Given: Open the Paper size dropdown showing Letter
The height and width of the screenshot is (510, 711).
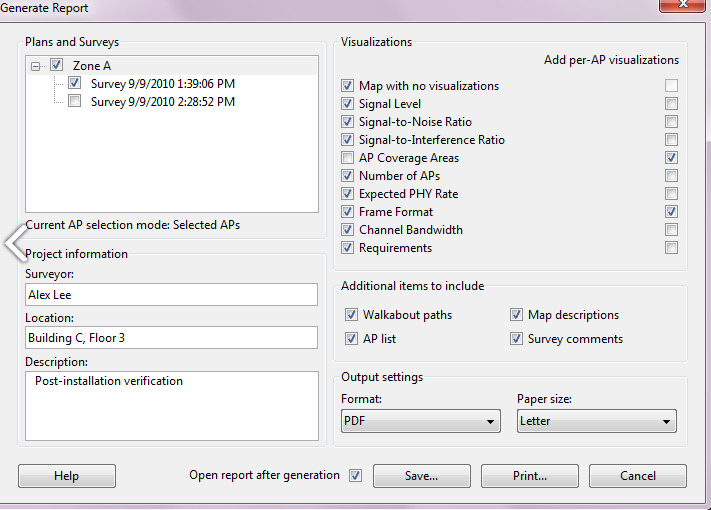Looking at the screenshot, I should click(x=597, y=421).
